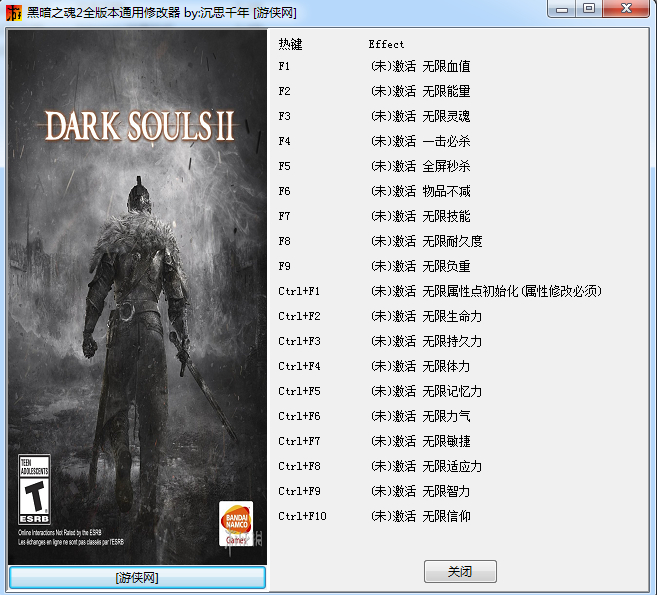Click the Ctrl+F7 hotkey label

coord(299,441)
